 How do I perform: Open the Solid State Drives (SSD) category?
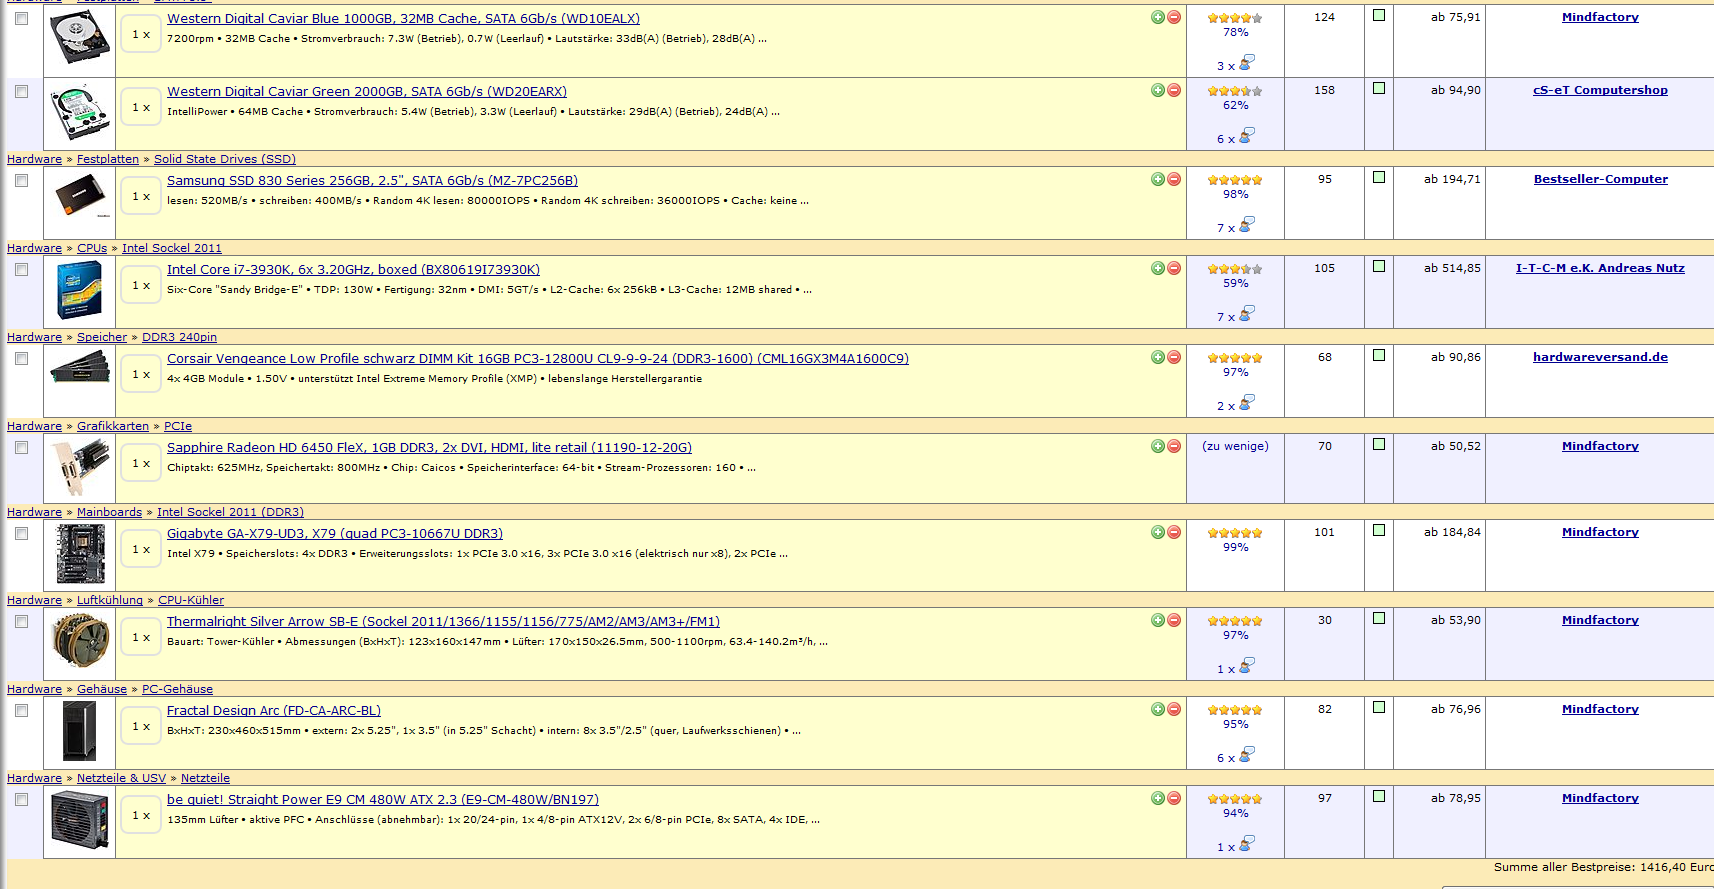pyautogui.click(x=225, y=159)
